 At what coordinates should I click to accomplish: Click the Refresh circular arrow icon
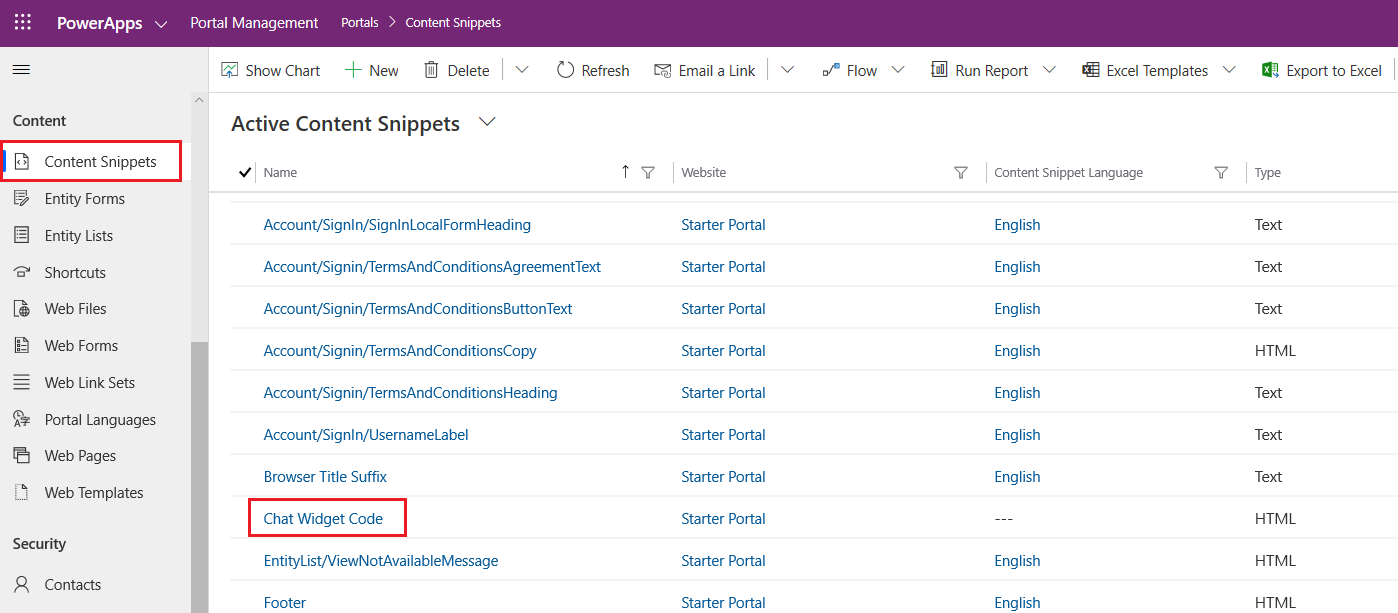click(x=565, y=70)
